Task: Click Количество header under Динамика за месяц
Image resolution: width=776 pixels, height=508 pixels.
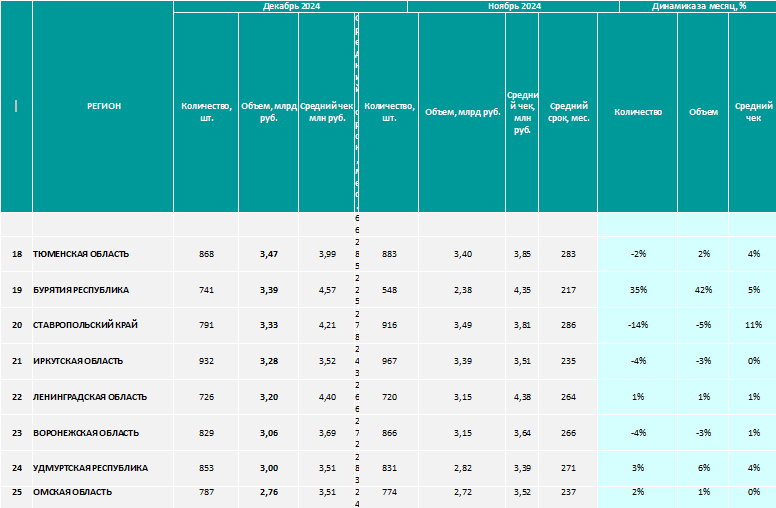Action: pyautogui.click(x=637, y=112)
